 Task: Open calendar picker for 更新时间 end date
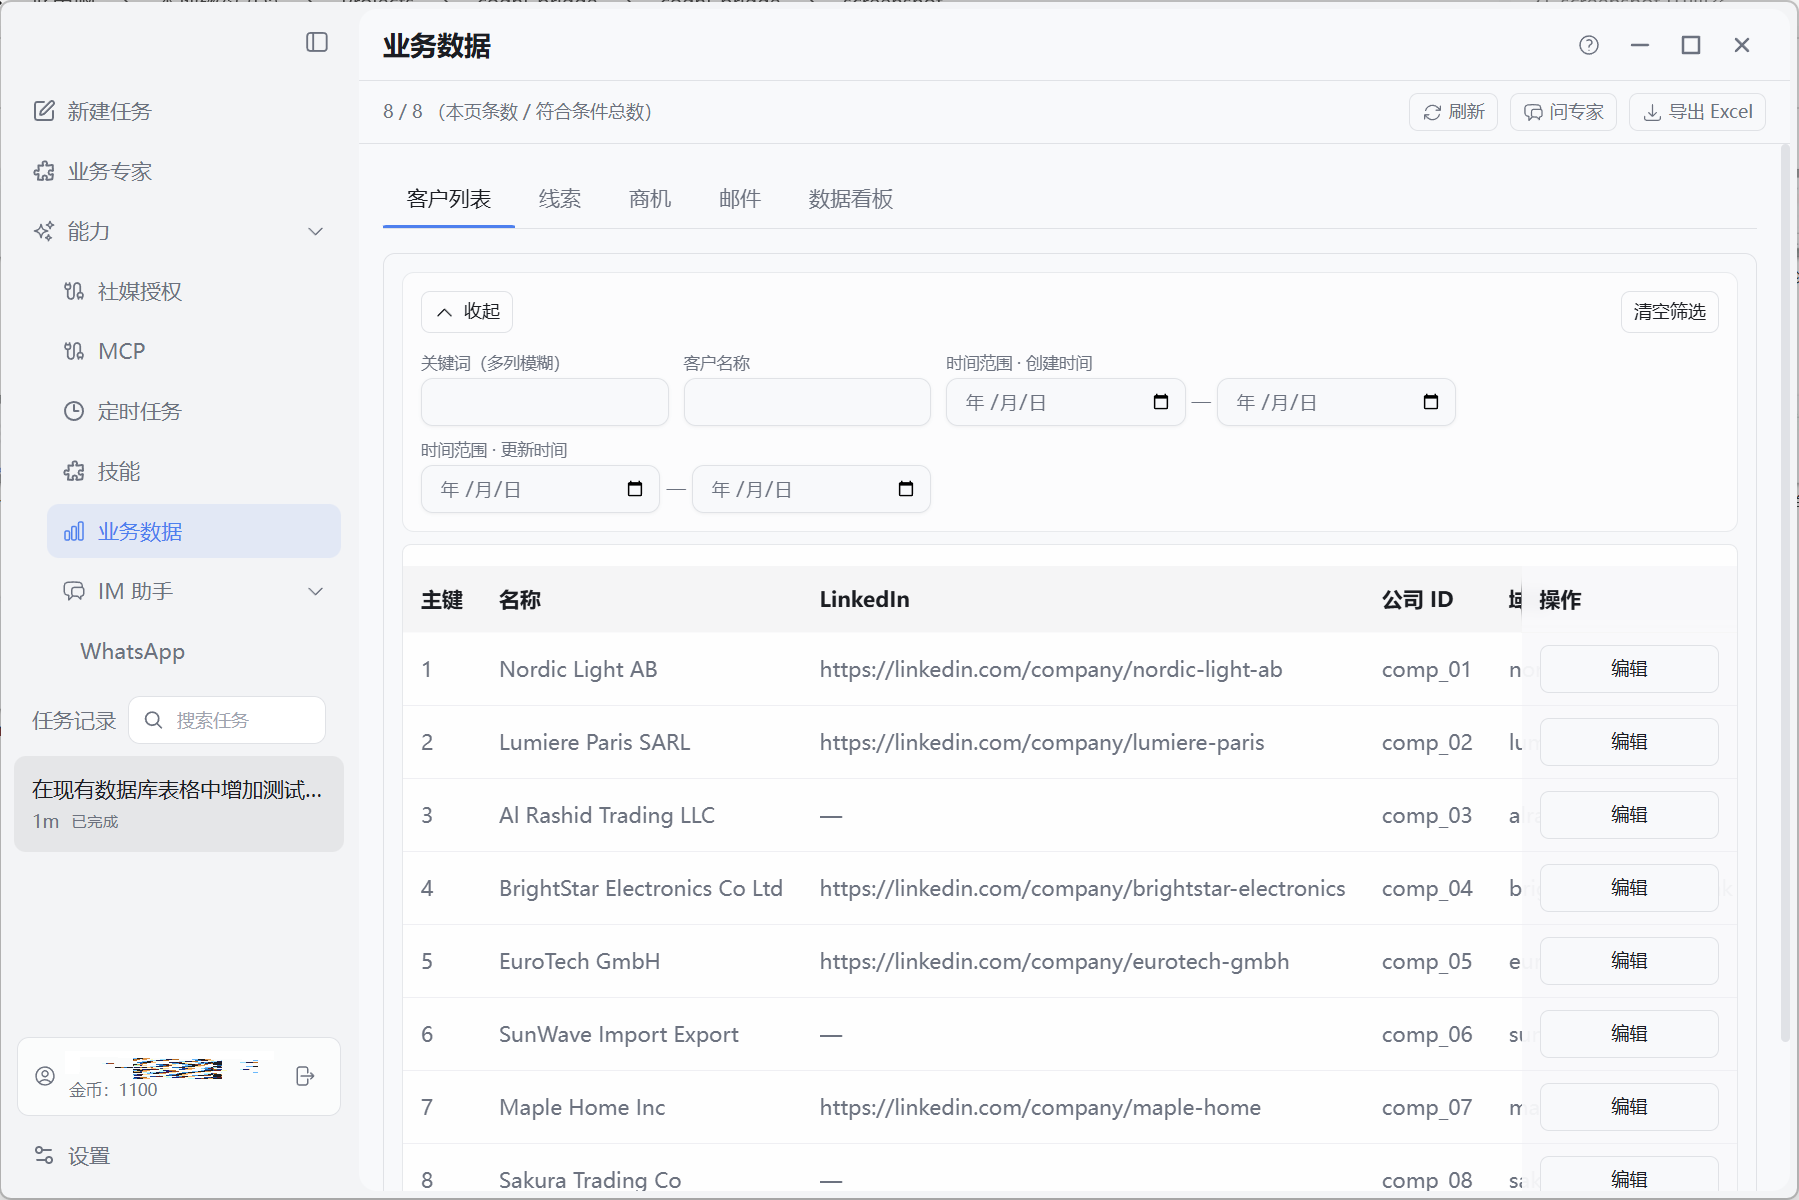[x=906, y=489]
